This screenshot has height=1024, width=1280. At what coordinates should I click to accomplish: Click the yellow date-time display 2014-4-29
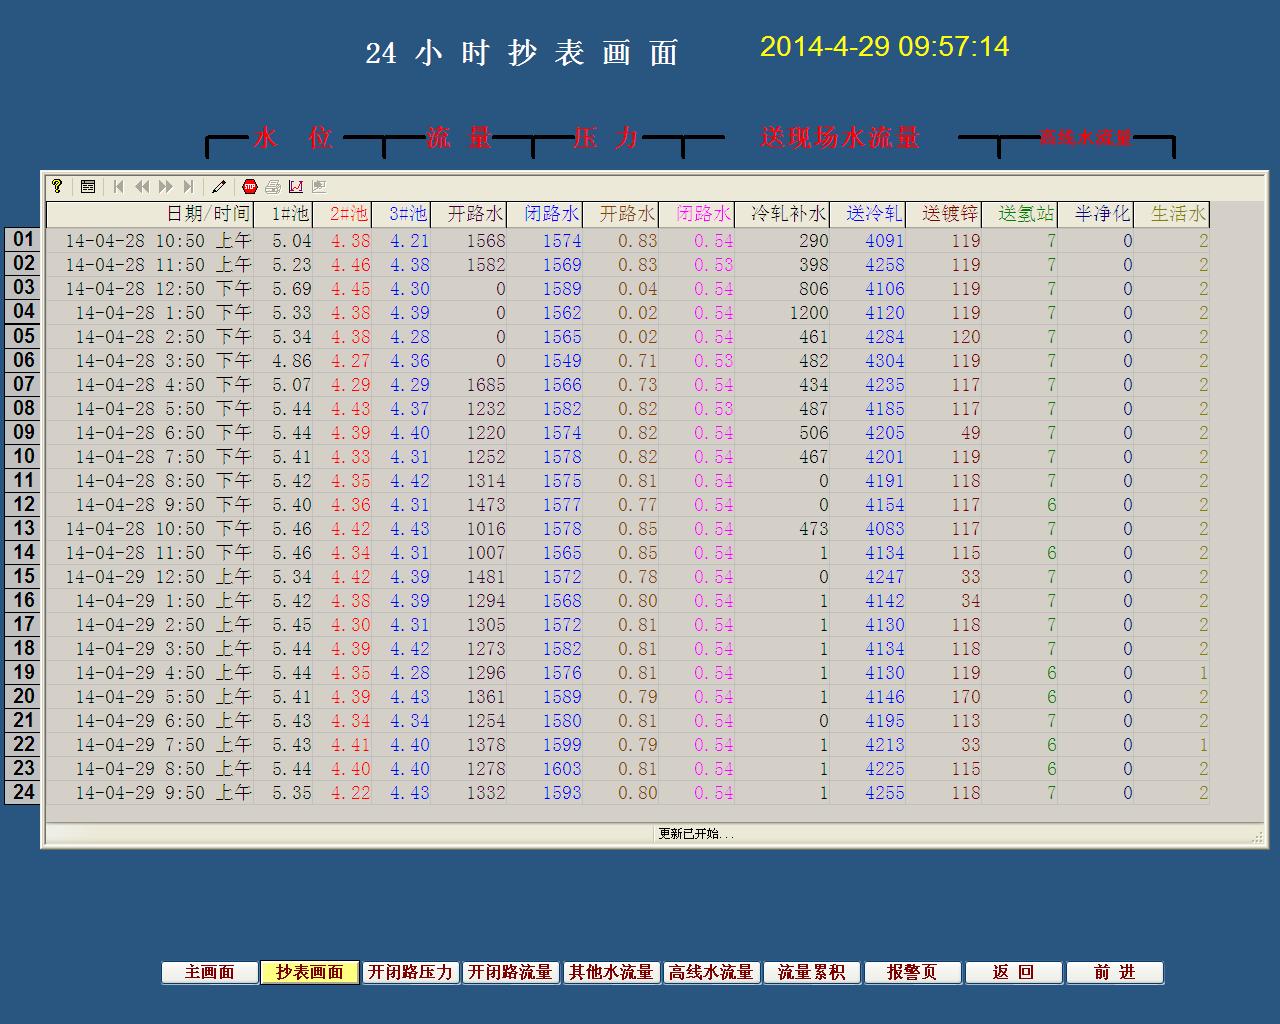point(885,47)
